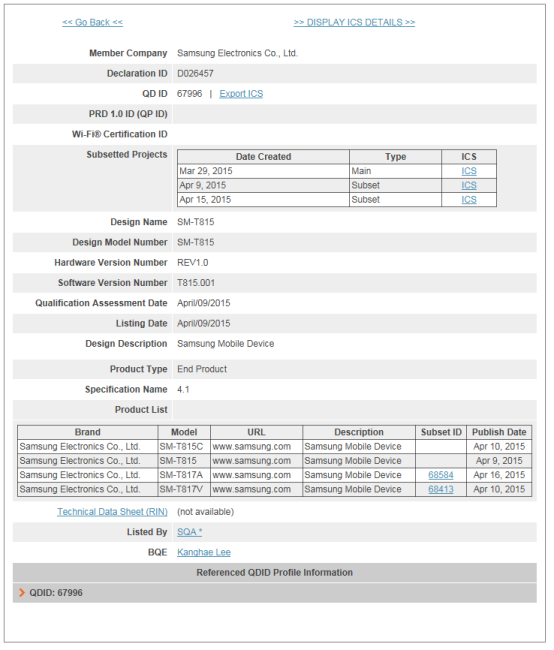
Task: Click the URL column header
Action: (256, 432)
